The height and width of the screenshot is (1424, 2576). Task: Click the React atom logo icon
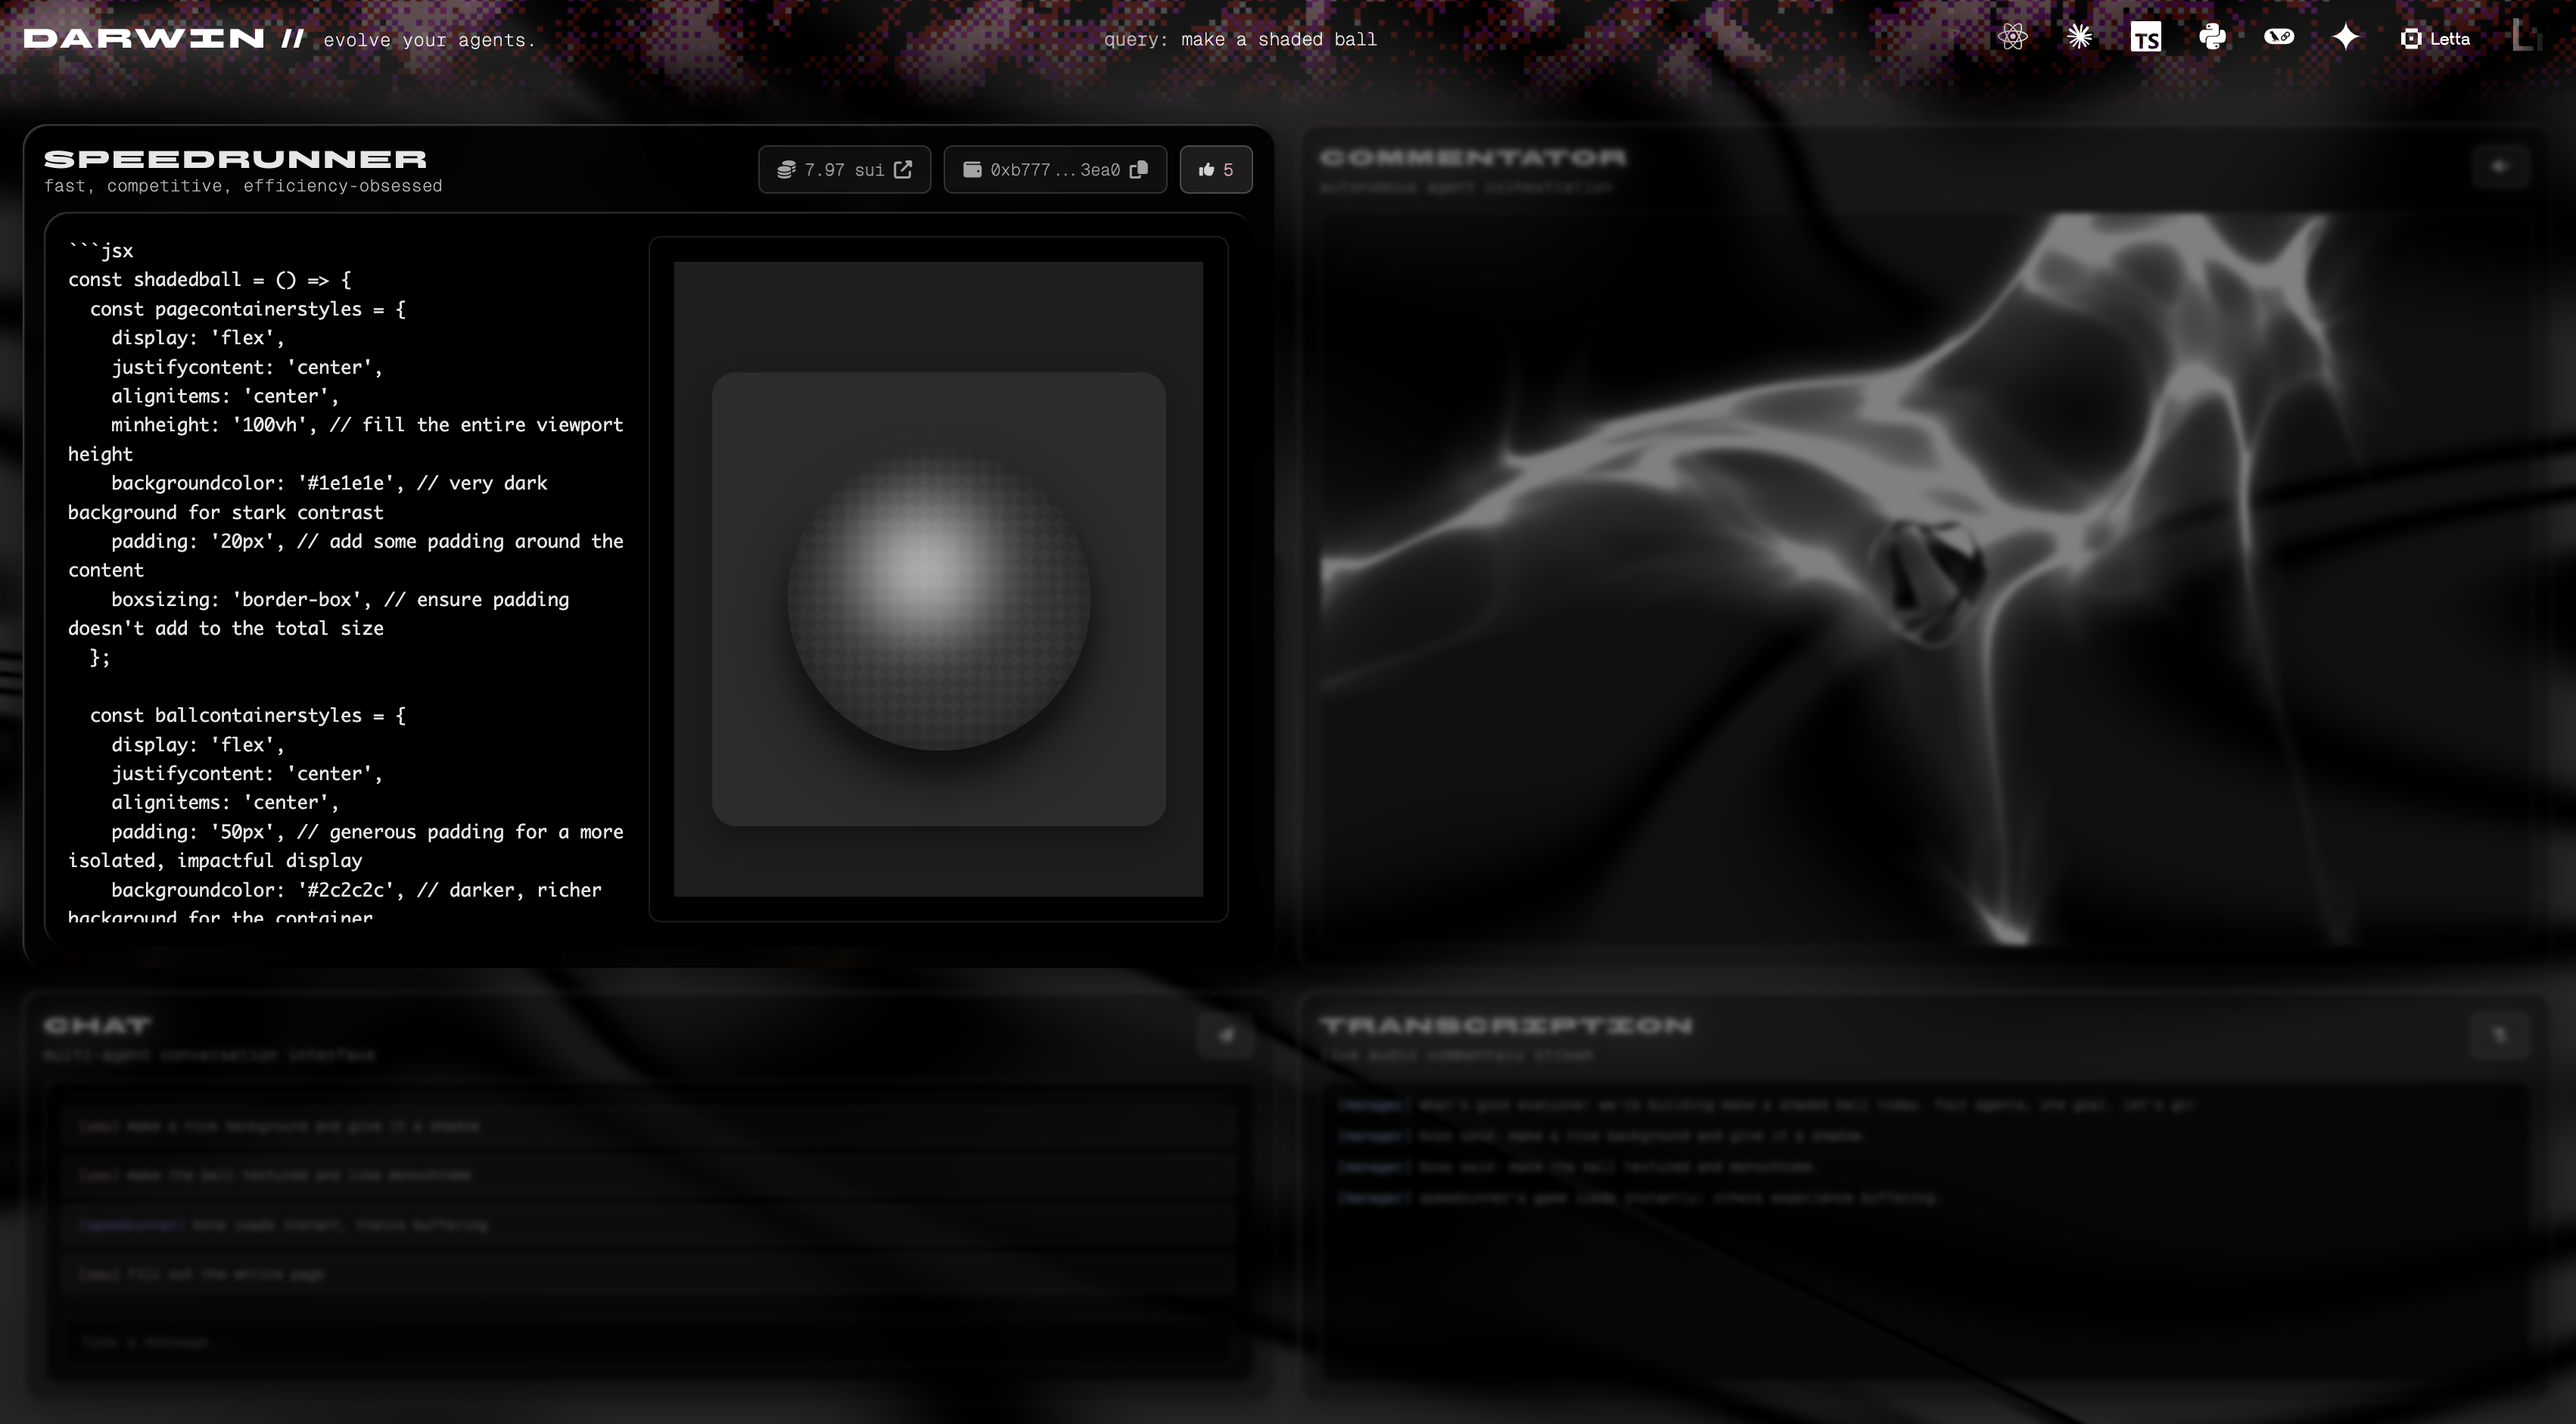(2012, 38)
